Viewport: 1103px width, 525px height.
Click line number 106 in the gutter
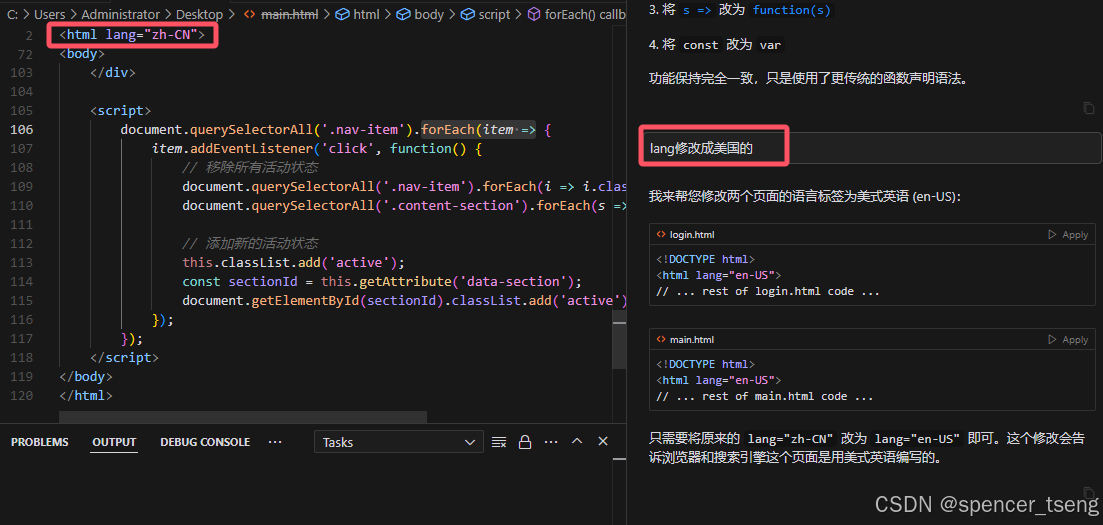22,129
